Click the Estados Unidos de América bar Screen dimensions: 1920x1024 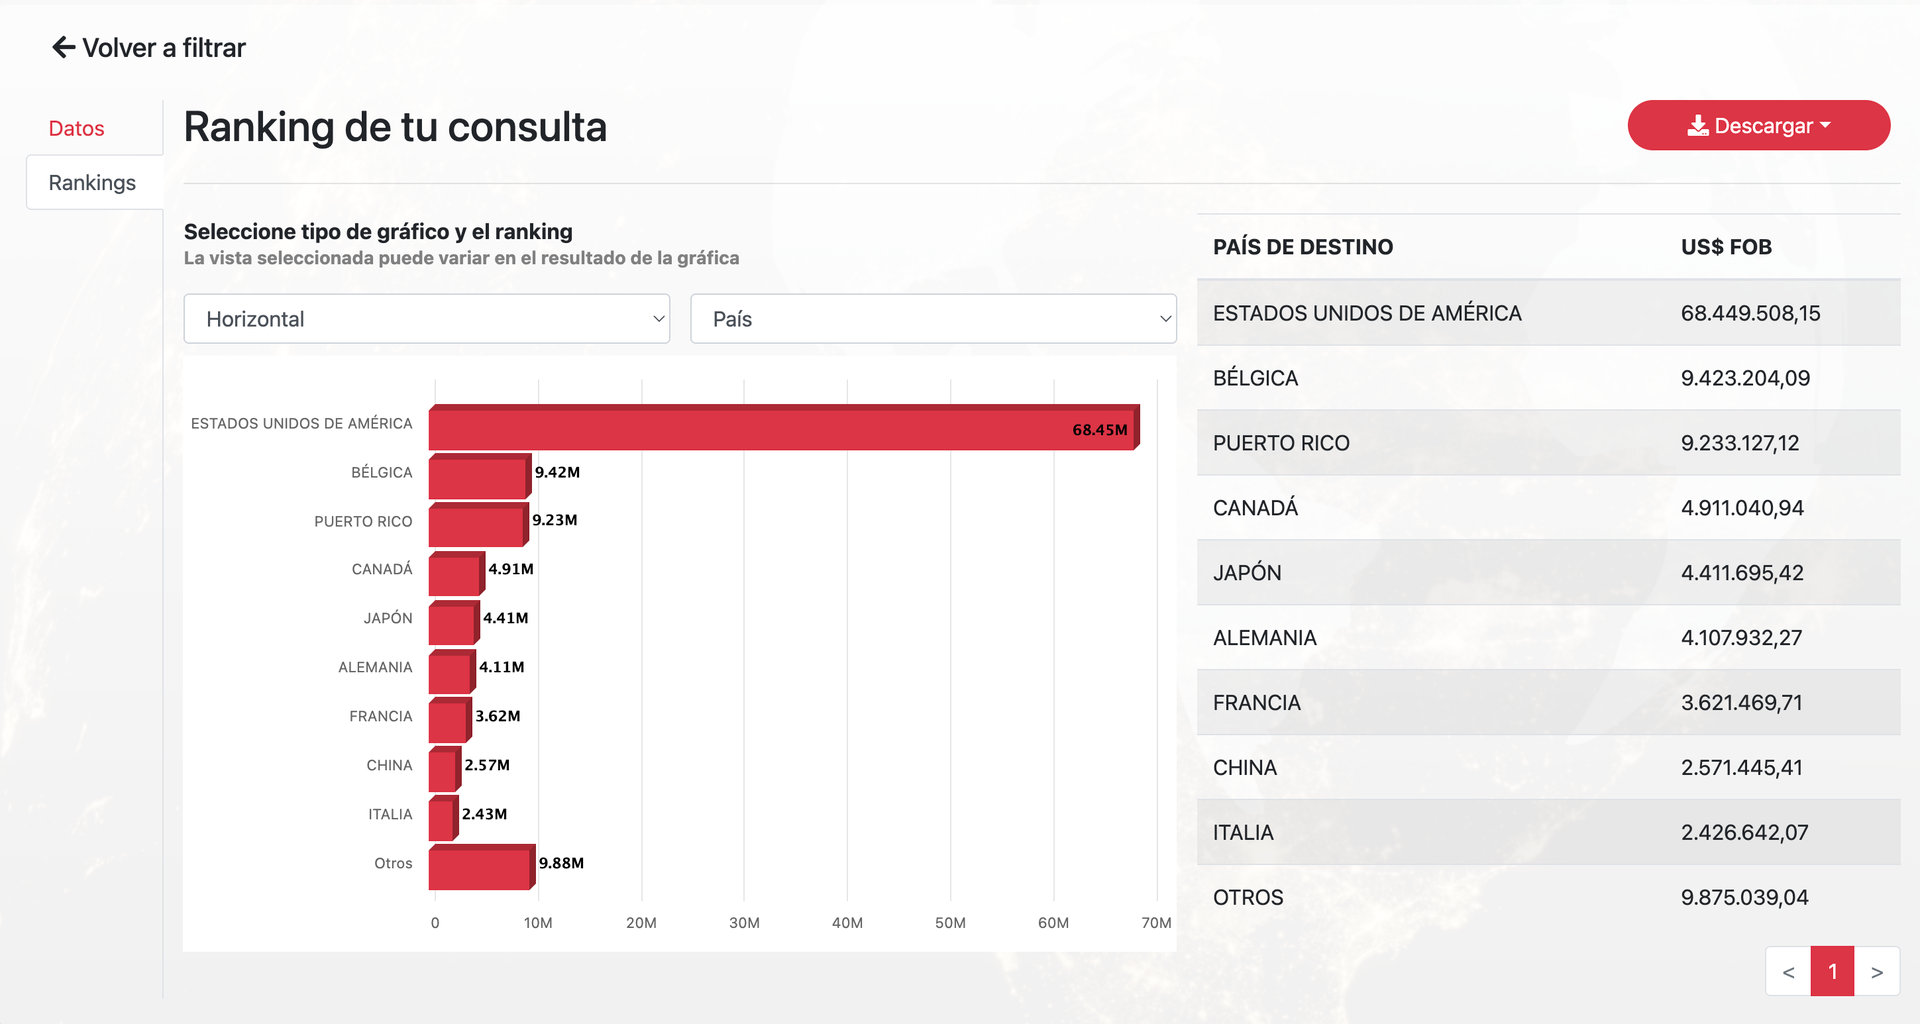tap(784, 427)
